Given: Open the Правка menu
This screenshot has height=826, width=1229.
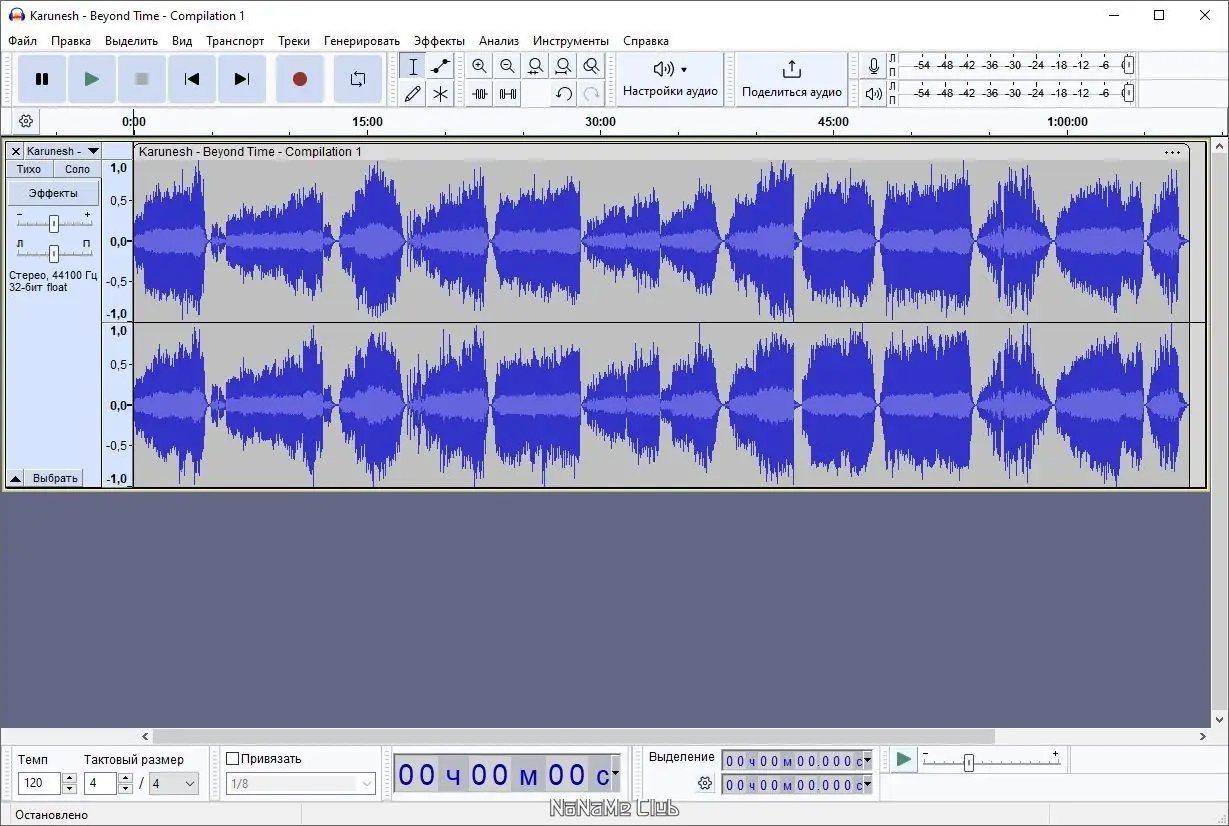Looking at the screenshot, I should pos(71,41).
